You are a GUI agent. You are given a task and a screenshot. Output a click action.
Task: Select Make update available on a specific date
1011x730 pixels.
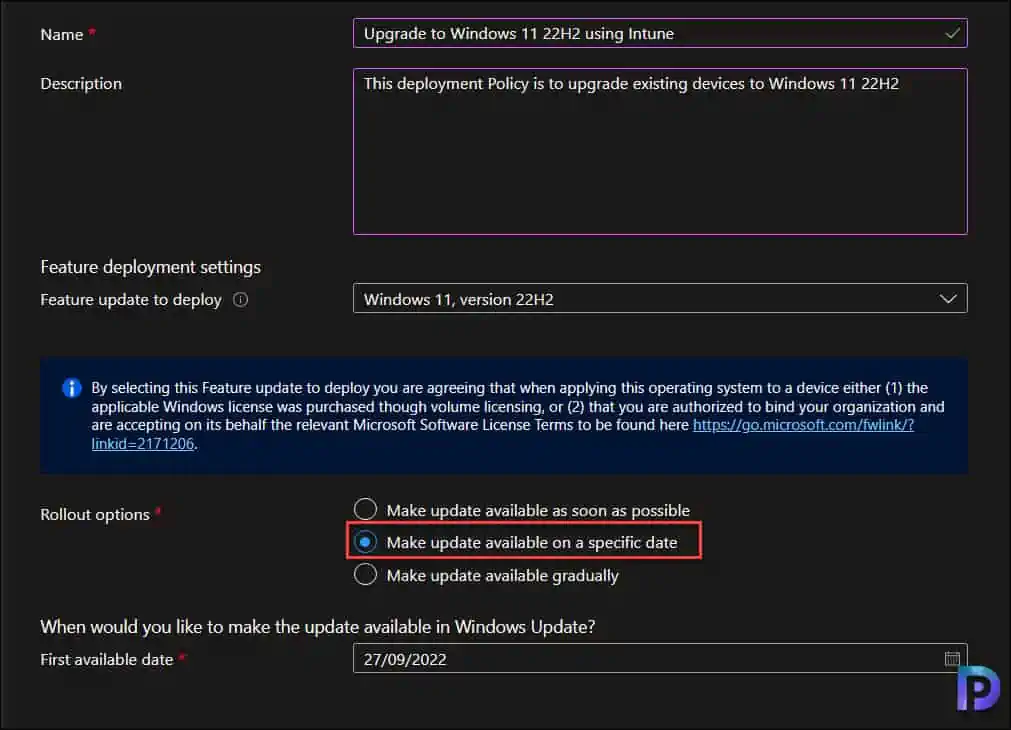[x=366, y=542]
